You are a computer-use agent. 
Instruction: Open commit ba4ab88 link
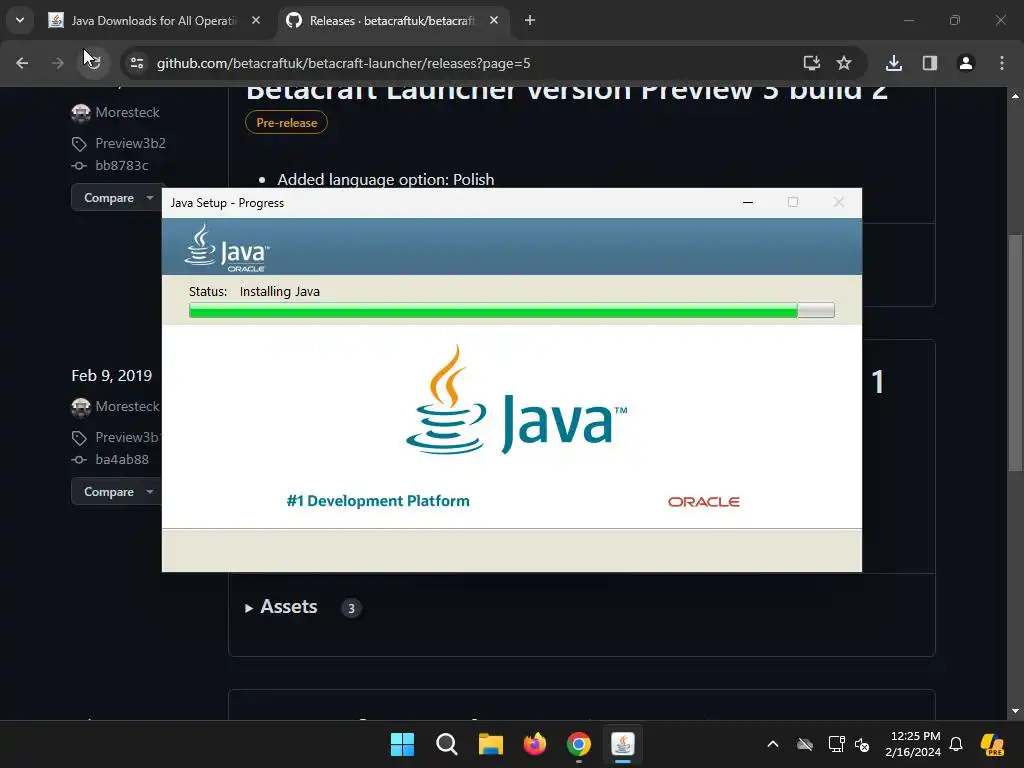coord(121,459)
